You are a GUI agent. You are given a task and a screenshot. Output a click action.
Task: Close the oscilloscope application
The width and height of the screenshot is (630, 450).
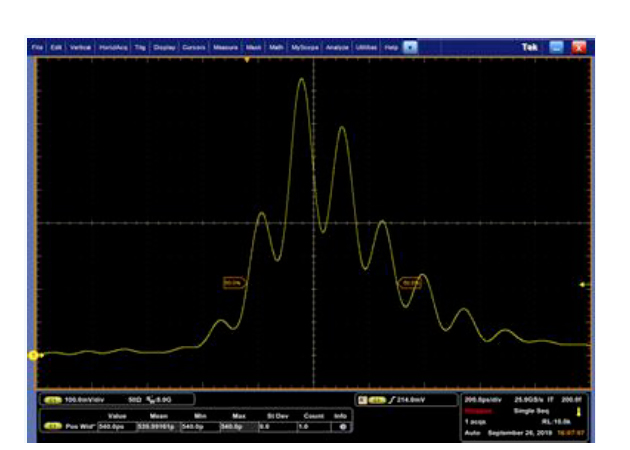(x=579, y=47)
